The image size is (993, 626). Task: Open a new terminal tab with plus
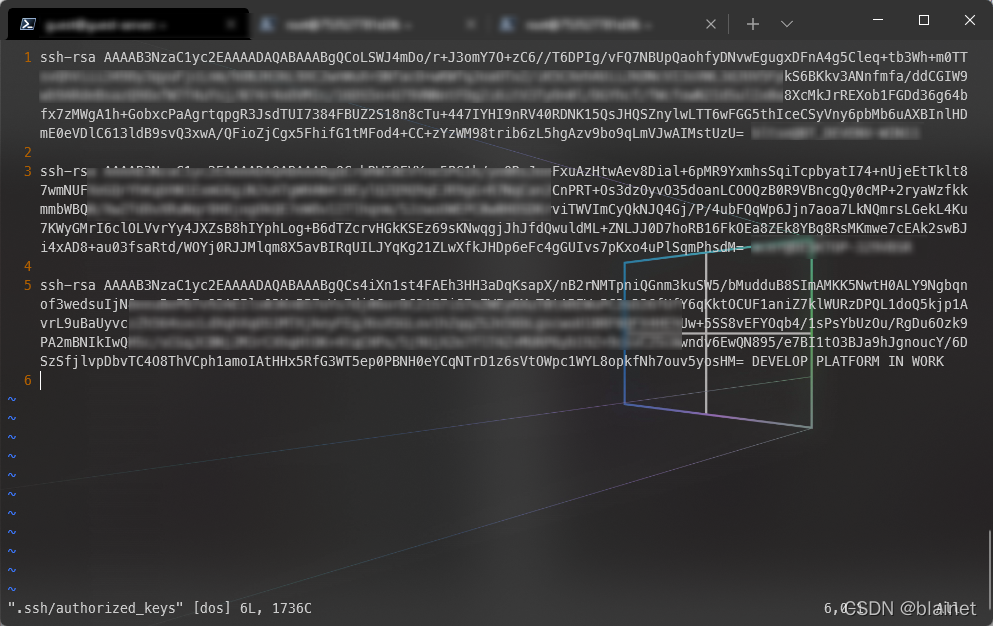(752, 24)
